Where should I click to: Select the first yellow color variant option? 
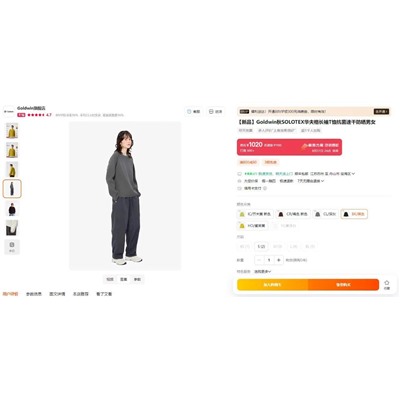255,214
